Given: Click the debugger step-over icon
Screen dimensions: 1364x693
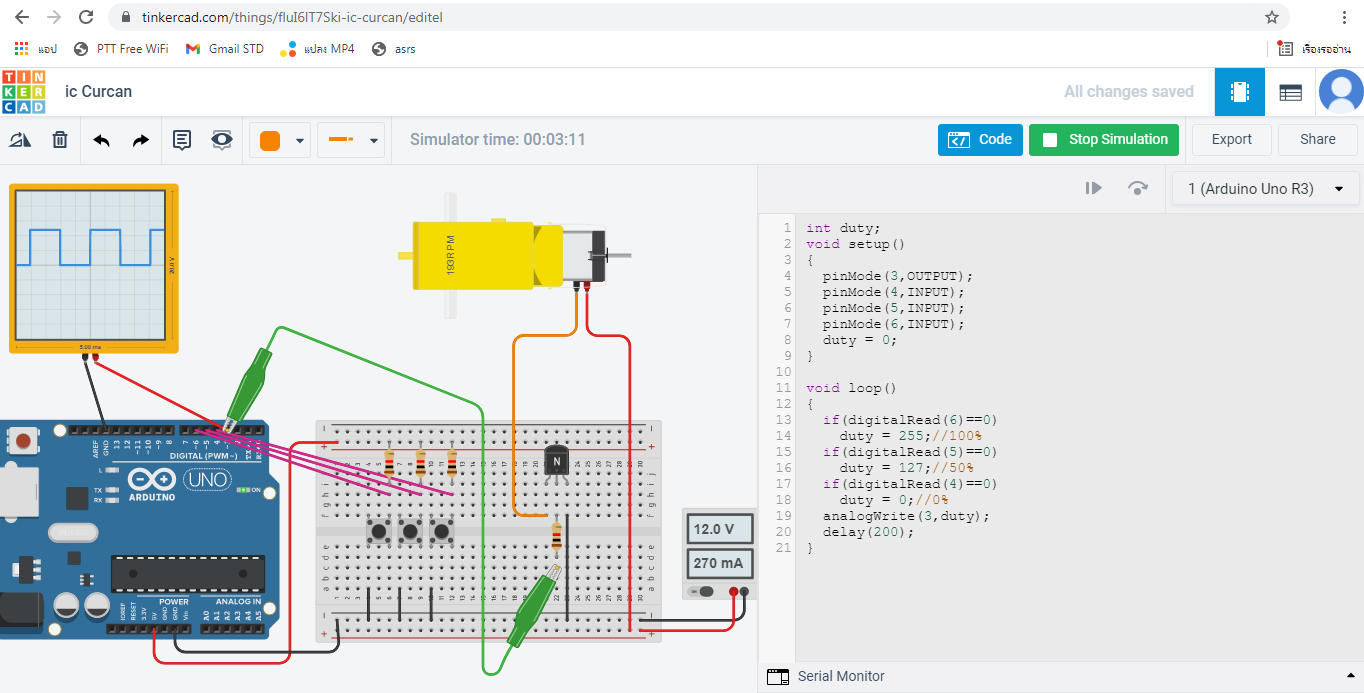Looking at the screenshot, I should pos(1137,188).
